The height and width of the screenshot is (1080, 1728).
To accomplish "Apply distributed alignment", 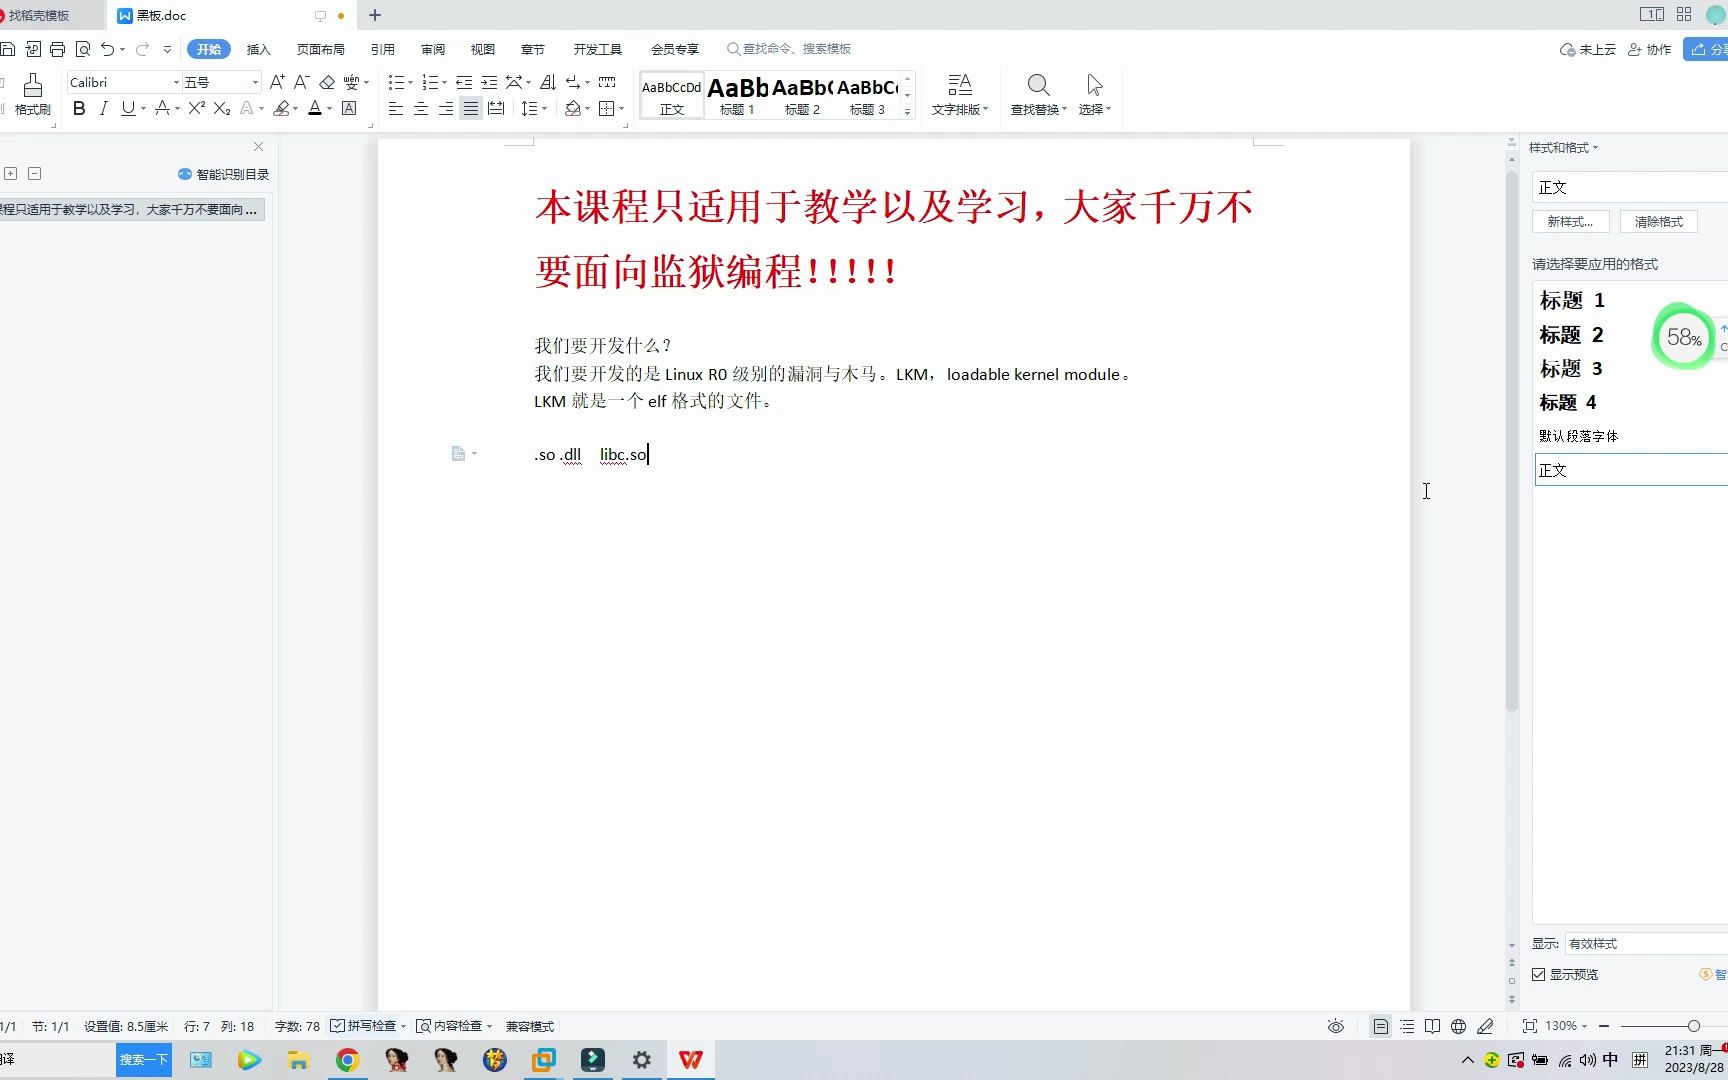I will coord(496,108).
